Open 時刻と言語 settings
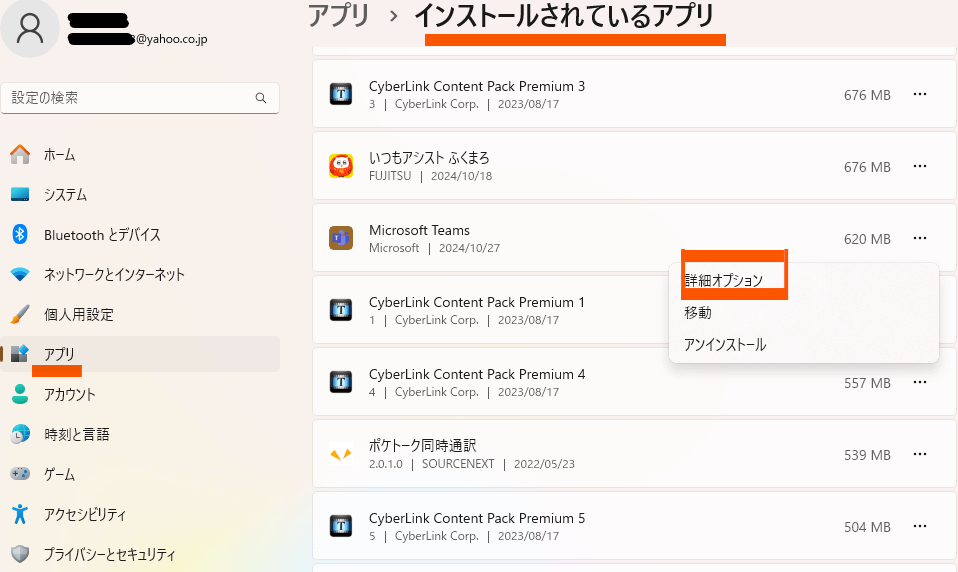The height and width of the screenshot is (572, 958). coord(140,434)
